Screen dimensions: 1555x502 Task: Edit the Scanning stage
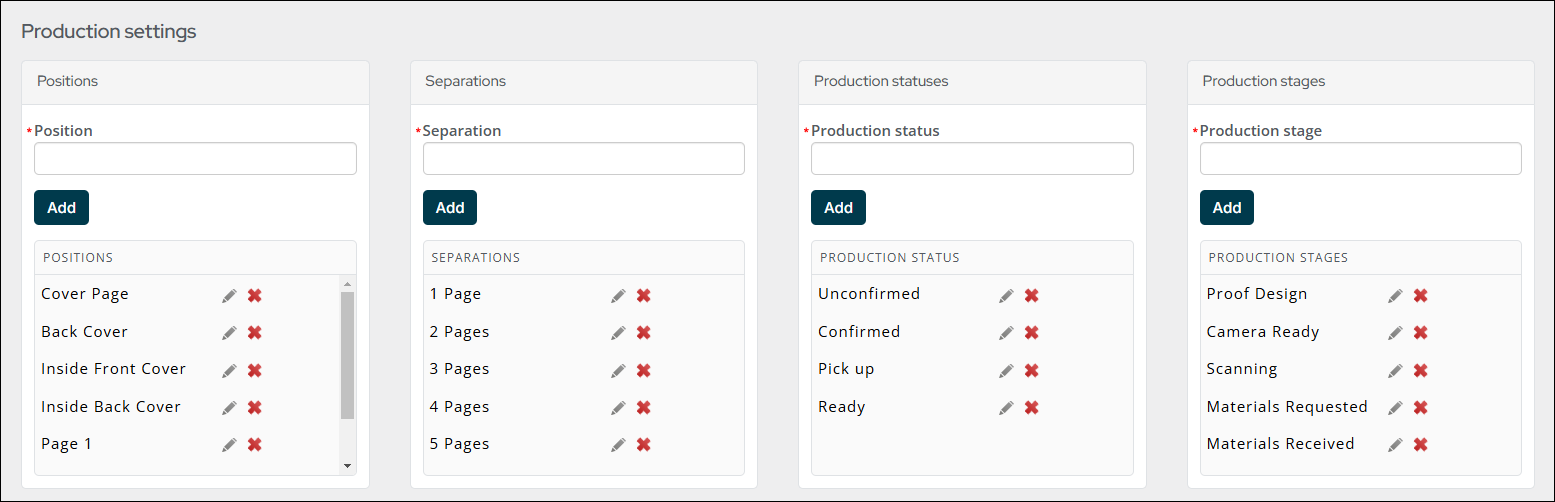(1396, 370)
